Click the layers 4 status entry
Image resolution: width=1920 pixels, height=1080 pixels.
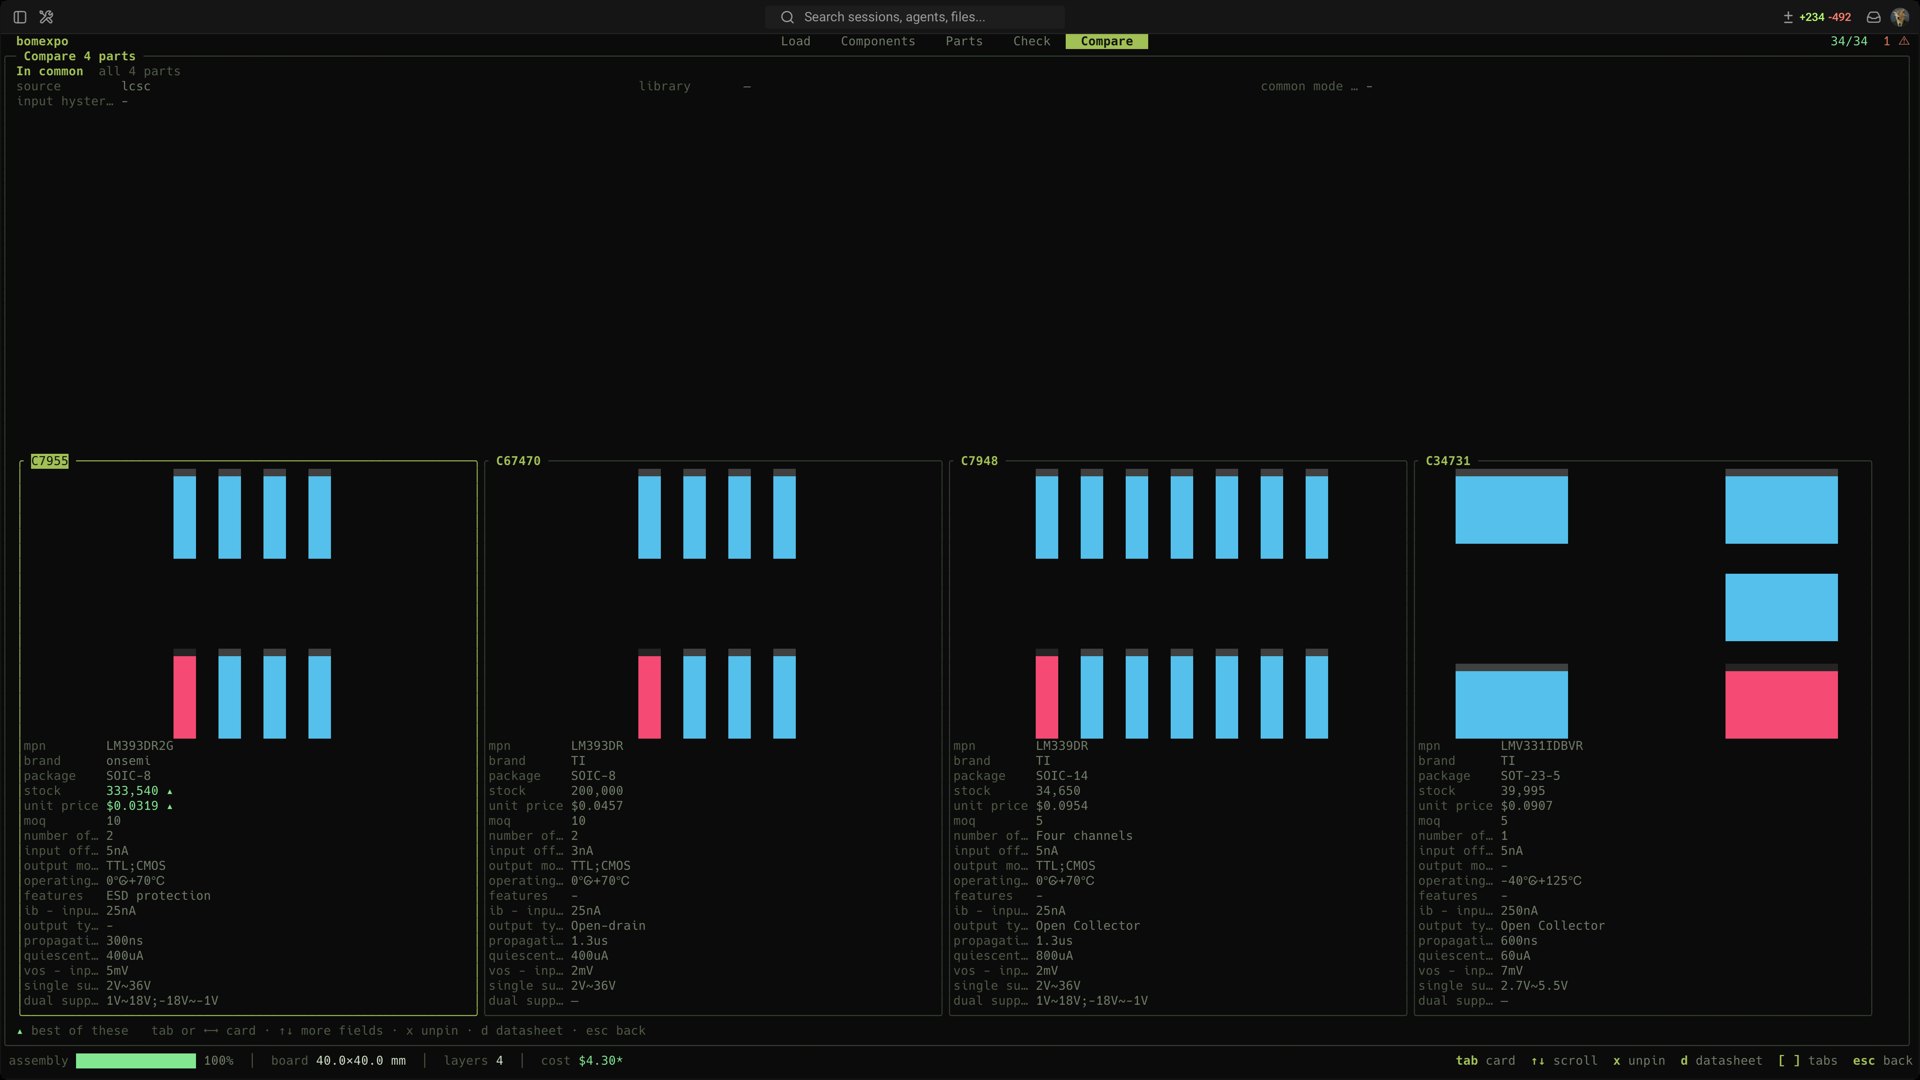[473, 1061]
